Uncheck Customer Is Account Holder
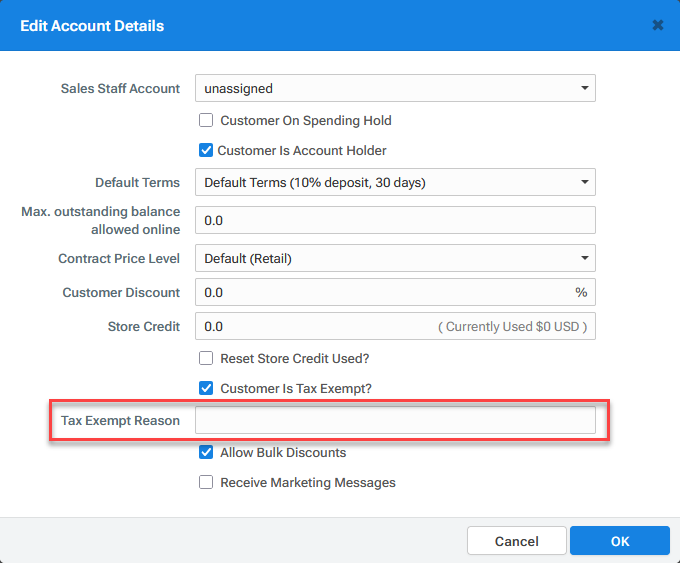The height and width of the screenshot is (563, 680). coord(206,151)
